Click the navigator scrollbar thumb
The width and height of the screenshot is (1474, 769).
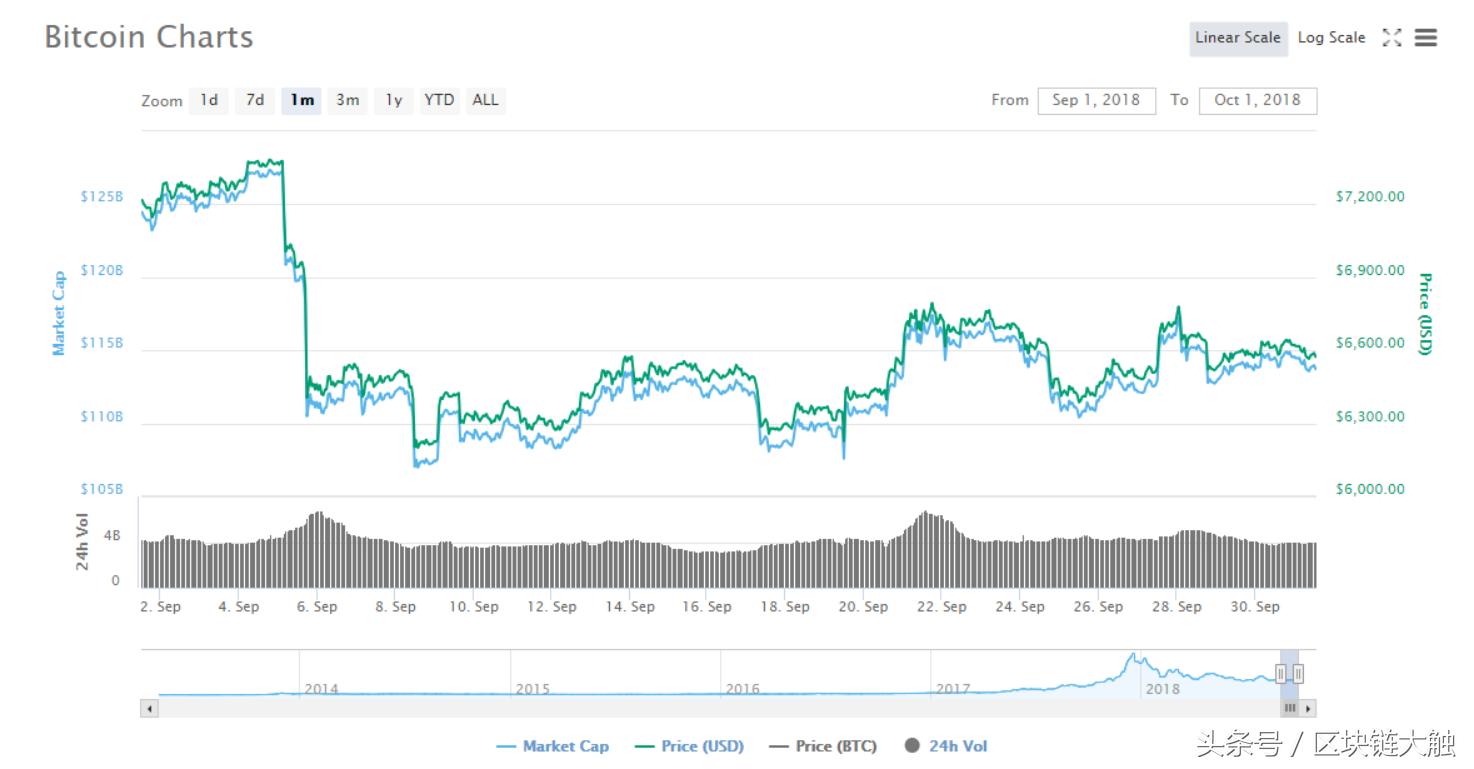point(1290,708)
